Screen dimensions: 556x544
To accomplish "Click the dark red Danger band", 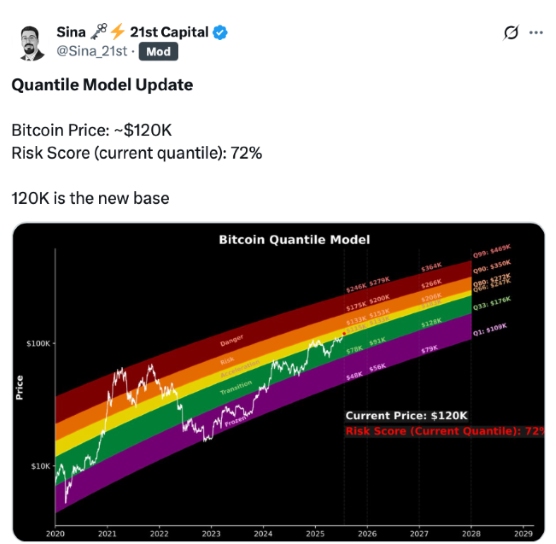I will coord(232,340).
